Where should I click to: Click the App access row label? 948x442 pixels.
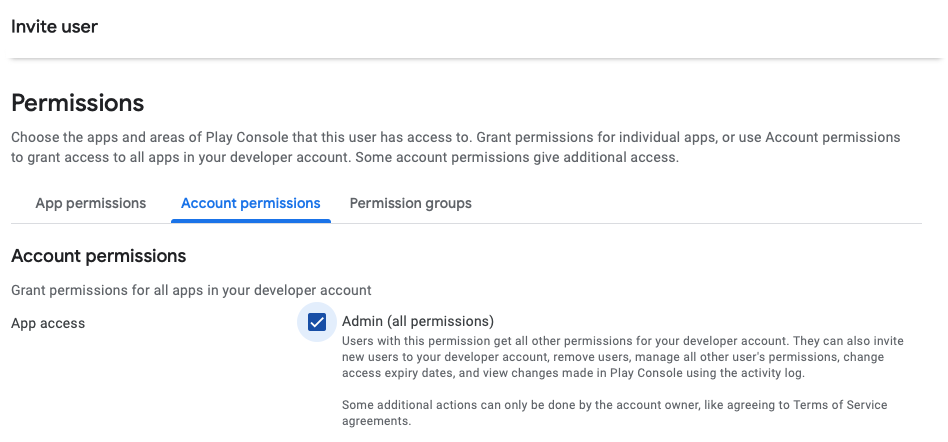click(48, 323)
